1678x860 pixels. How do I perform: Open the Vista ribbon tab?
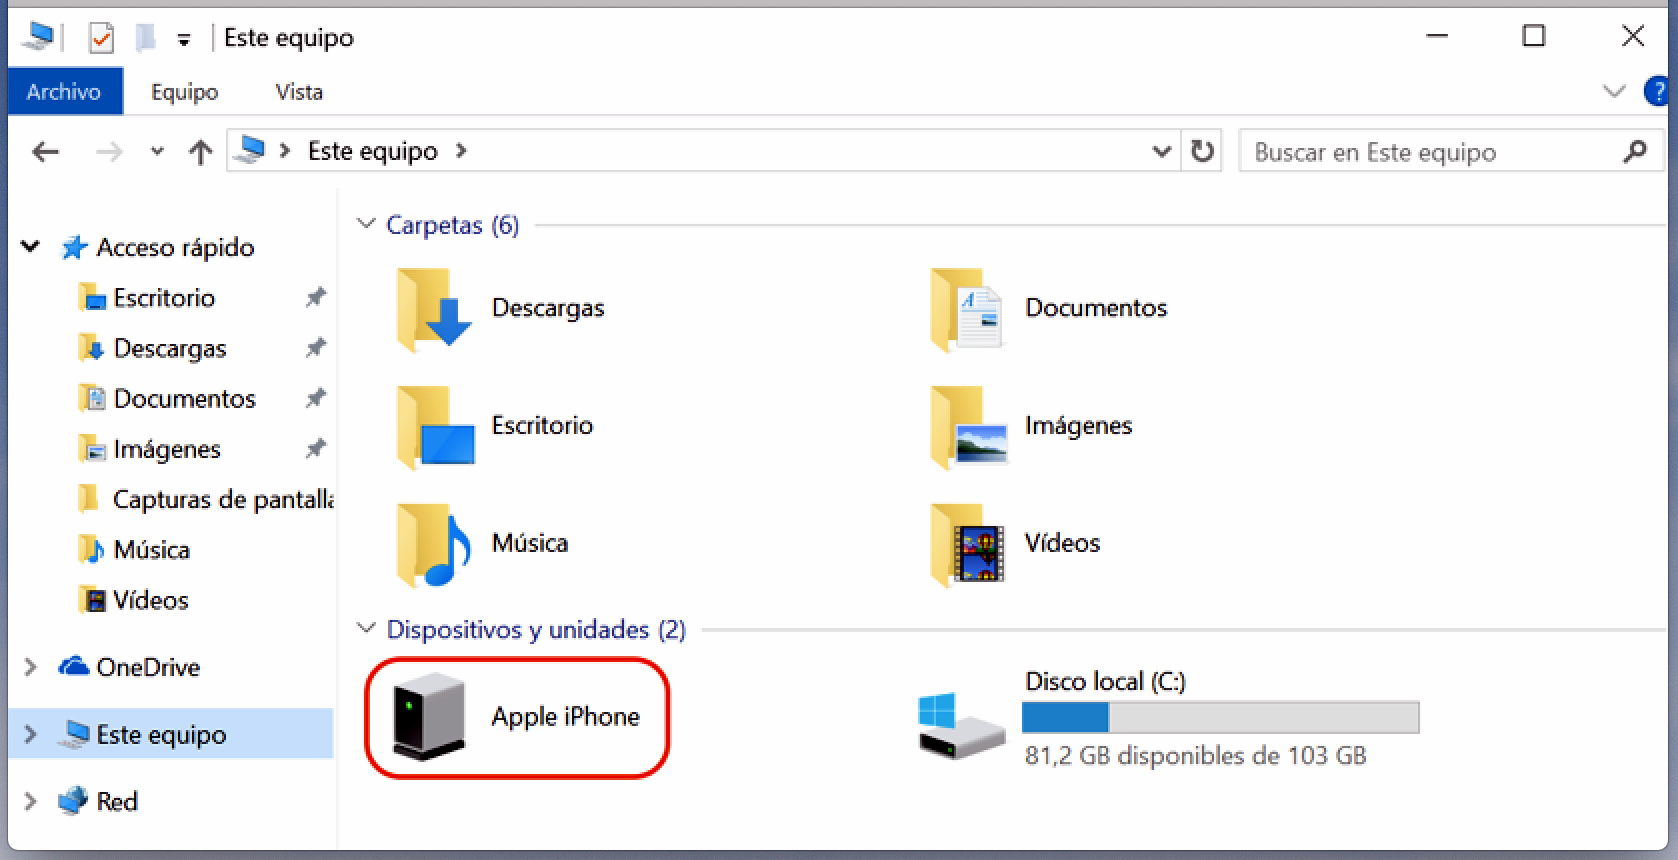[299, 92]
